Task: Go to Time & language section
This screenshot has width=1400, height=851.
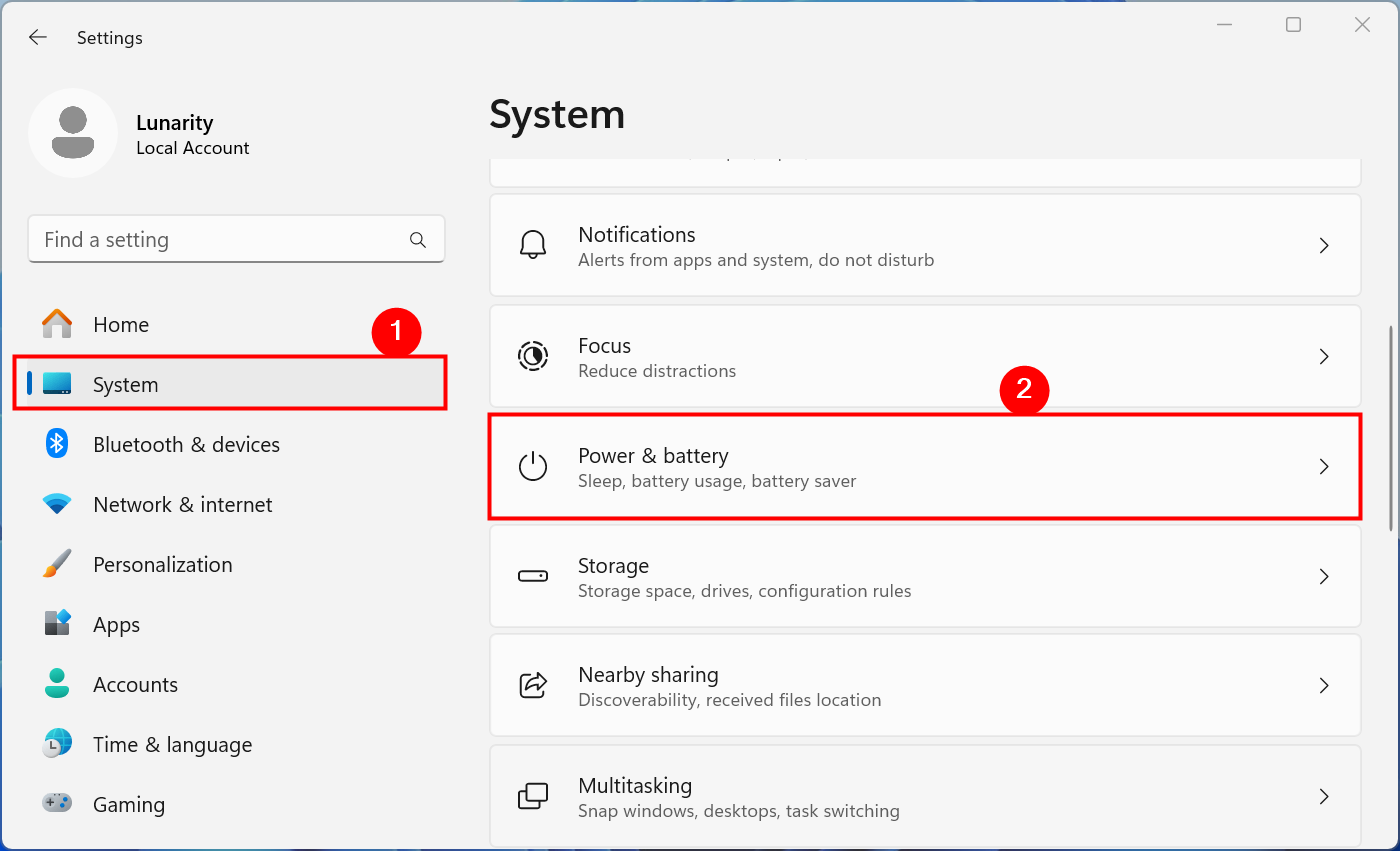Action: pos(172,745)
